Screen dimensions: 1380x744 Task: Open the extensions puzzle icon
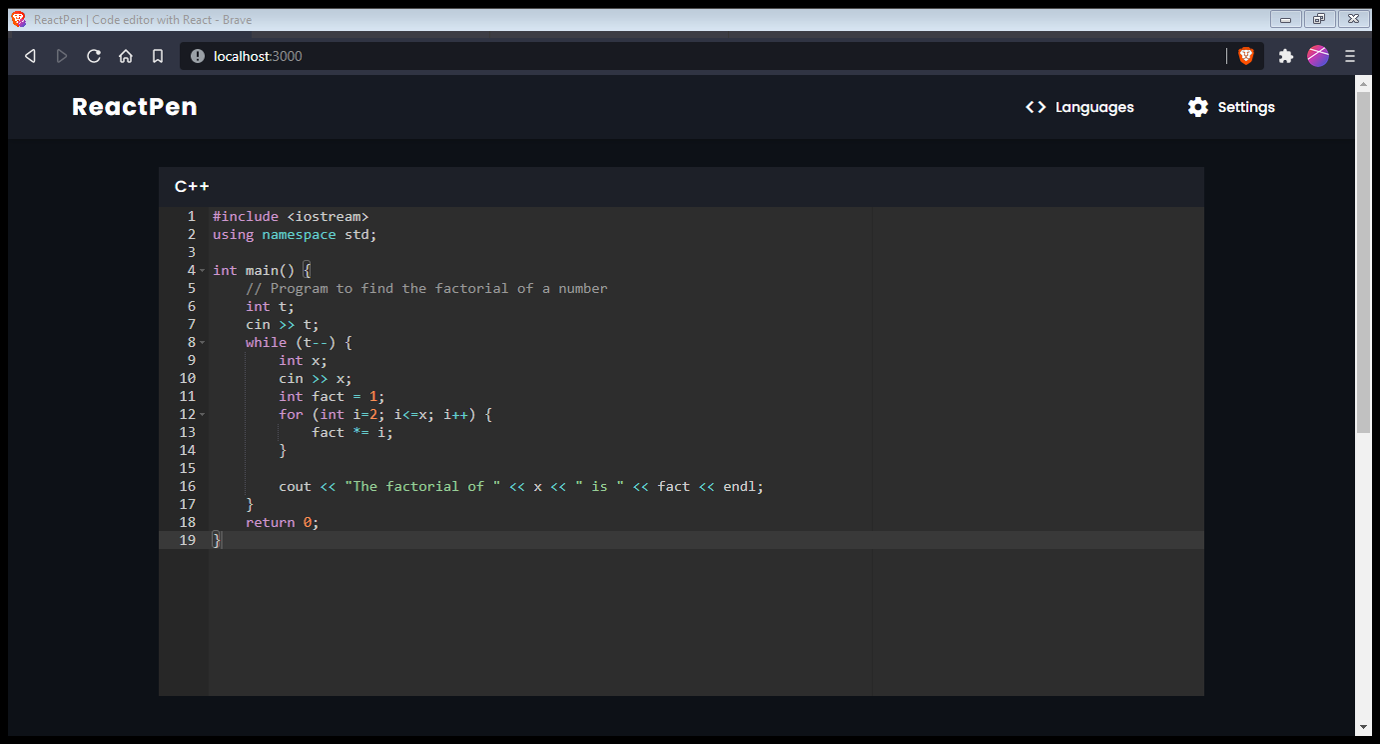[x=1286, y=56]
